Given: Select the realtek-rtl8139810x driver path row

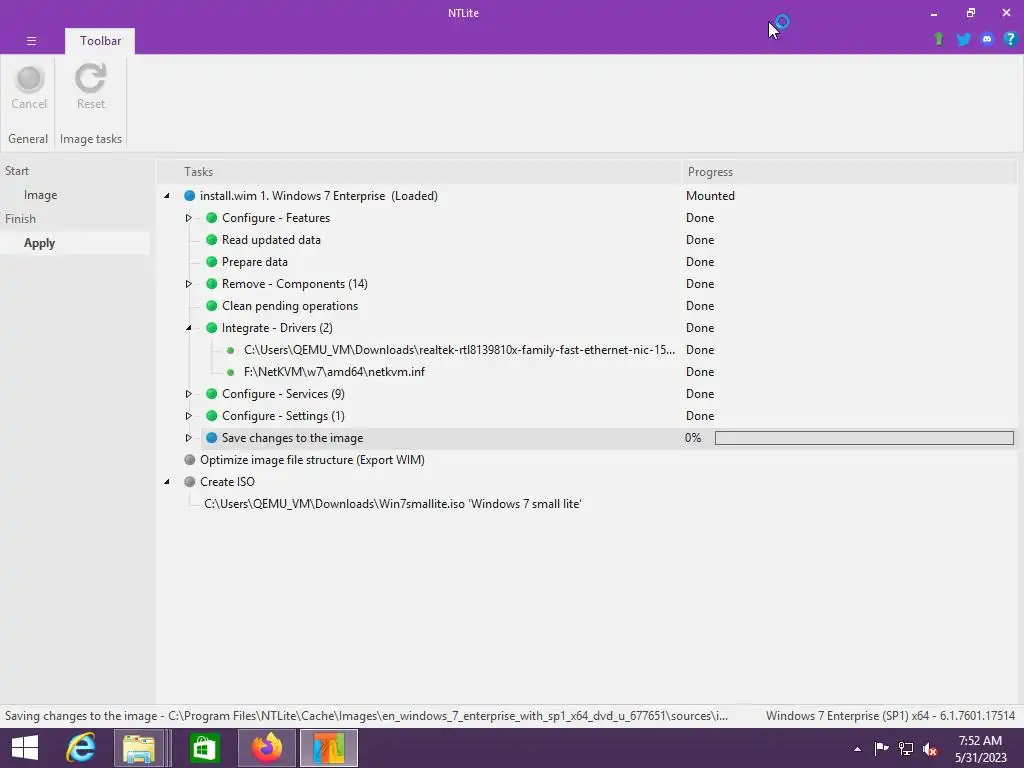Looking at the screenshot, I should 459,350.
